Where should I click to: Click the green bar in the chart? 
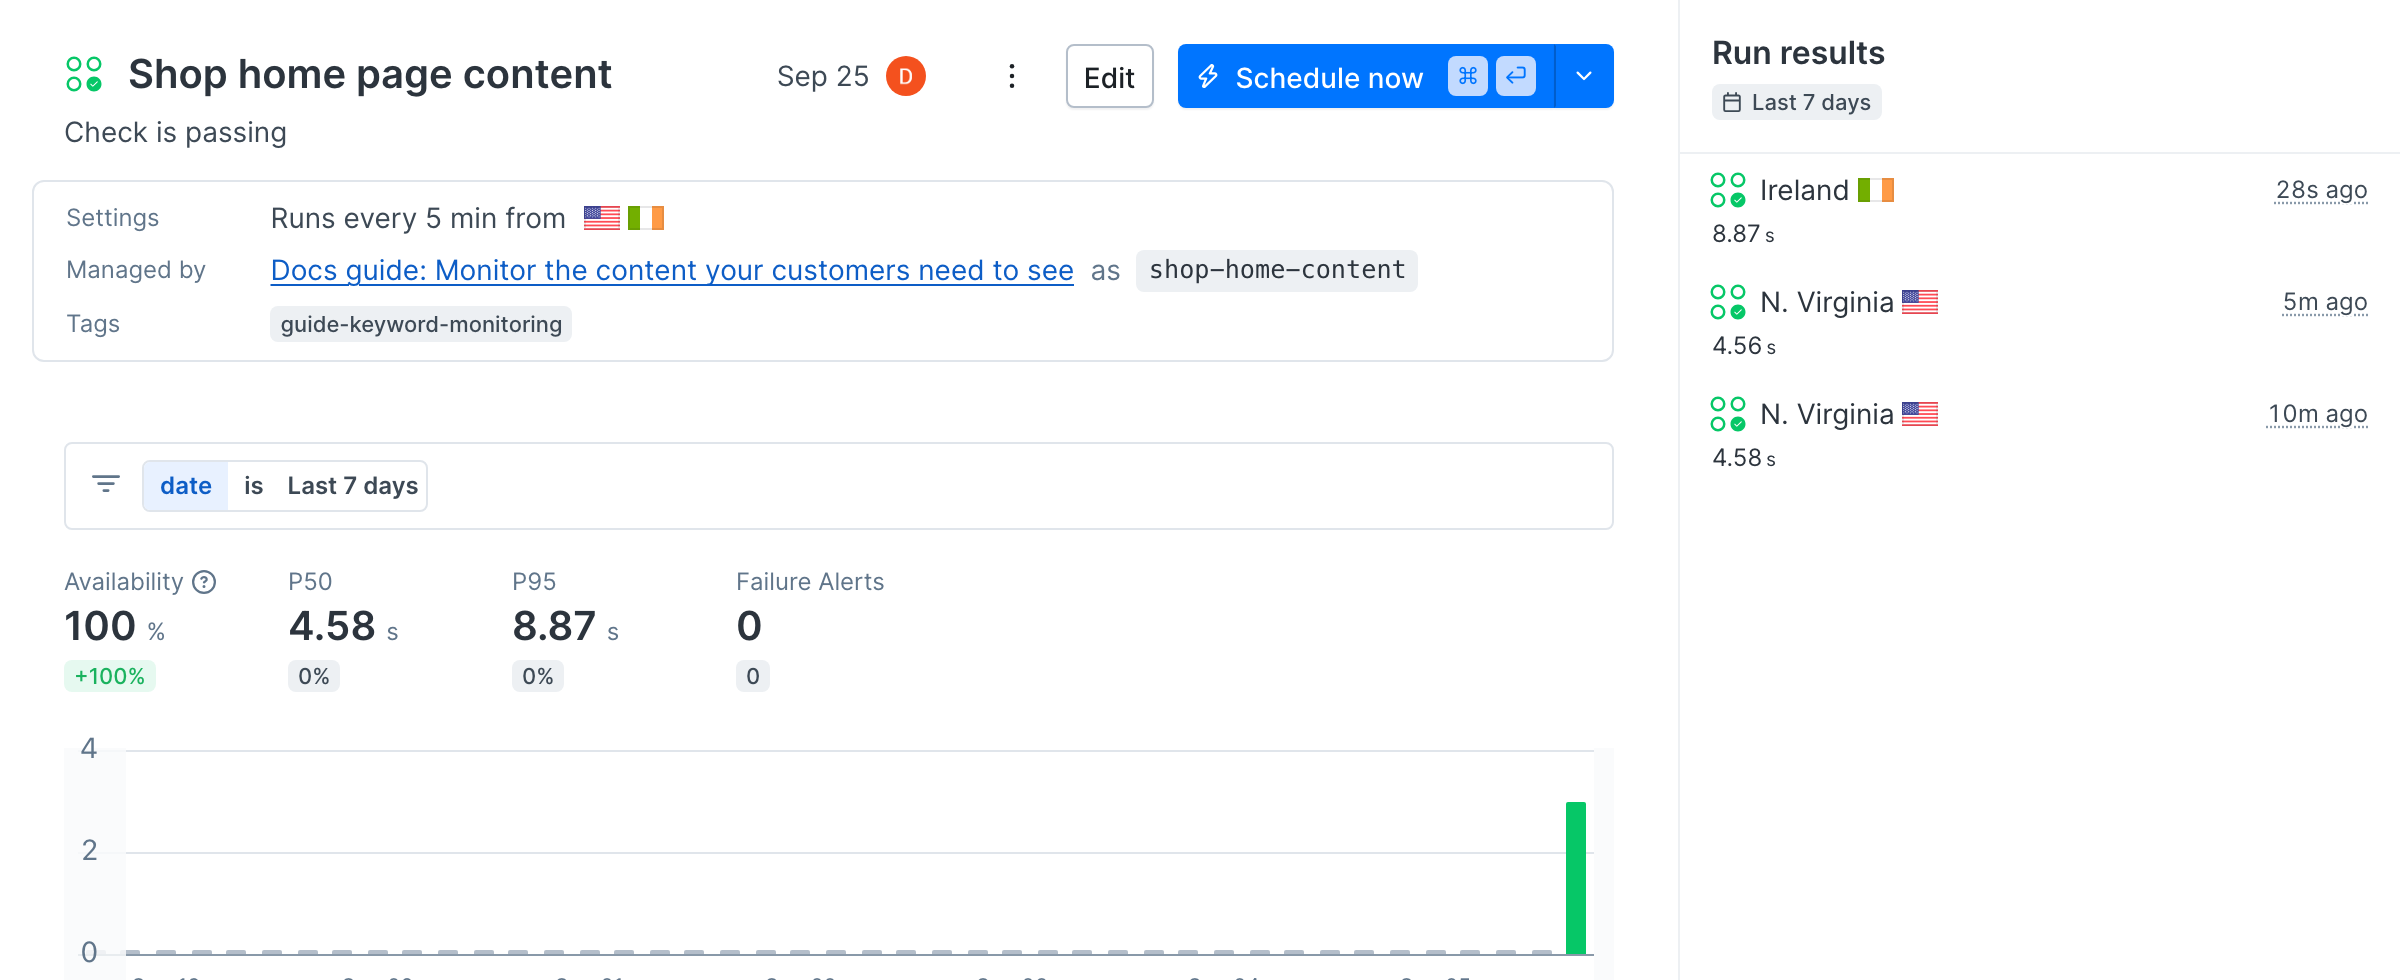point(1576,878)
